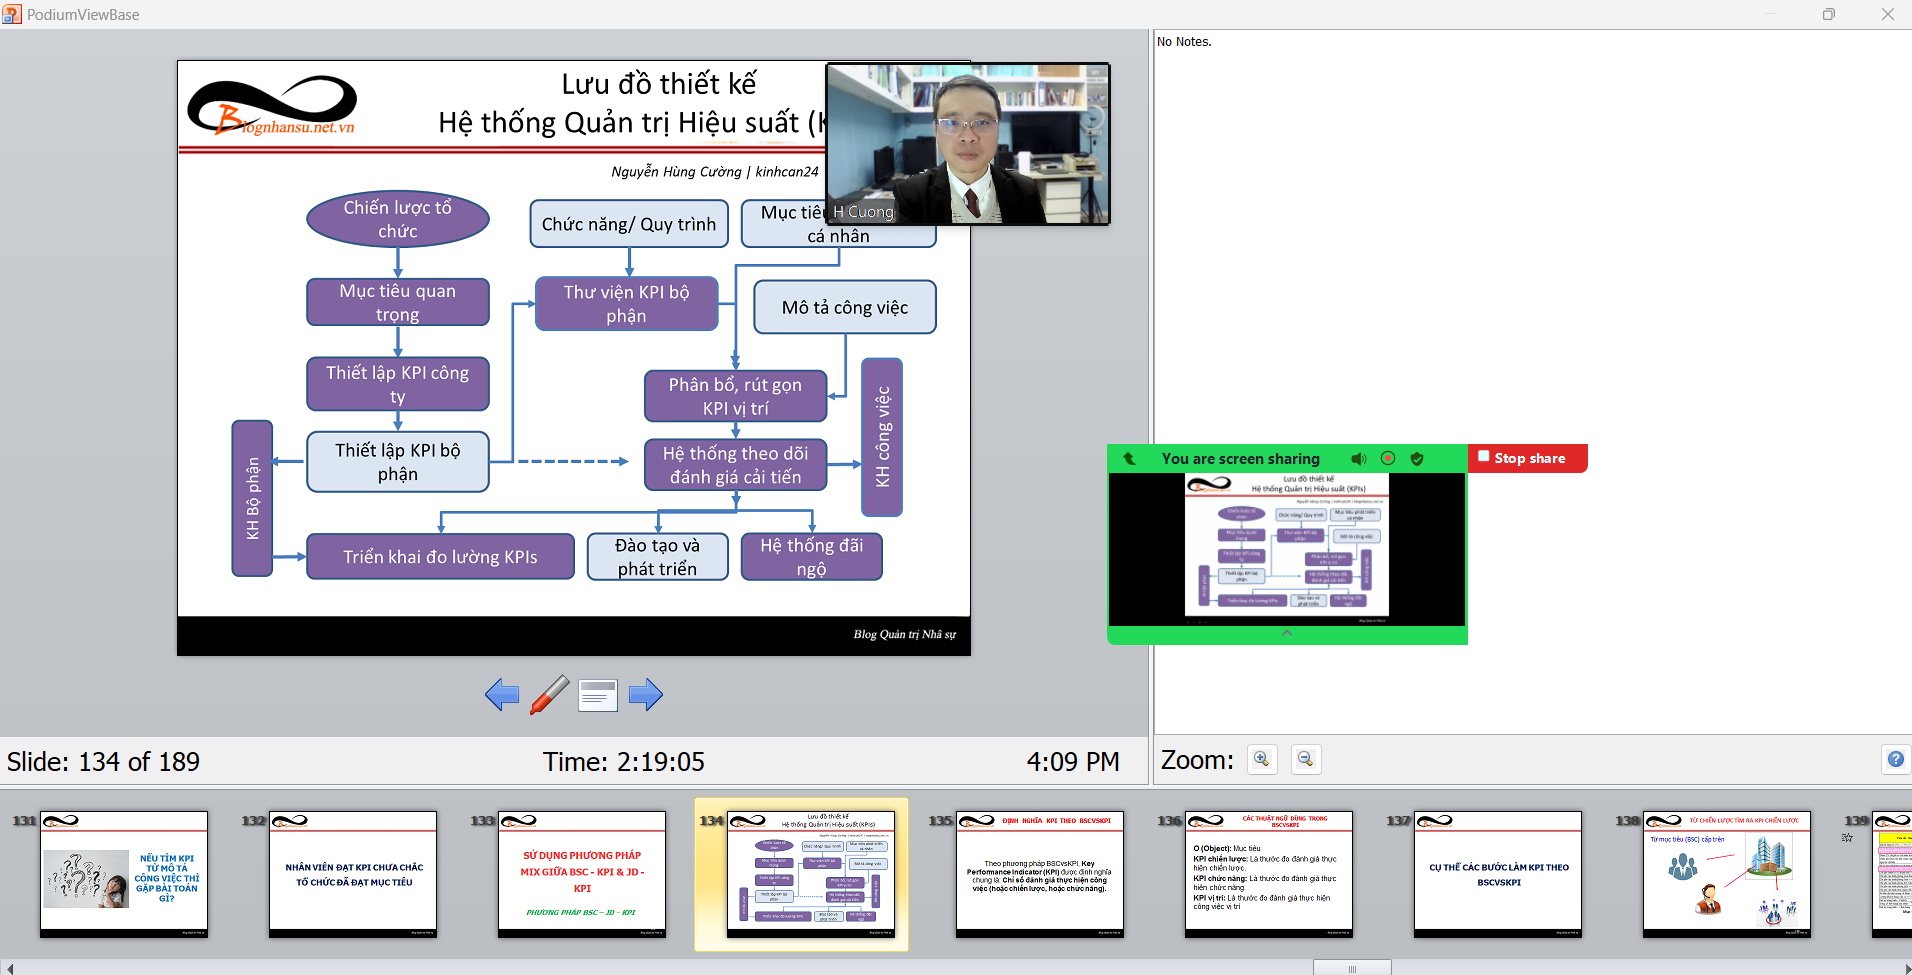1912x975 pixels.
Task: Click the thumbnail strip scrollbar handle
Action: click(1351, 968)
